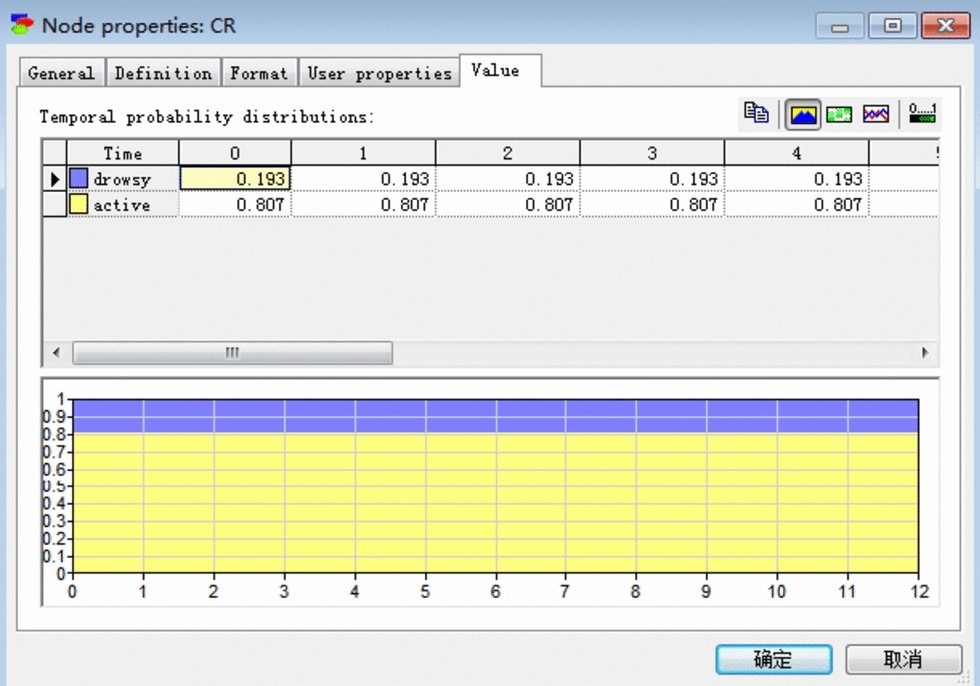Click the yellow active color swatch
This screenshot has width=980, height=686.
tap(78, 205)
